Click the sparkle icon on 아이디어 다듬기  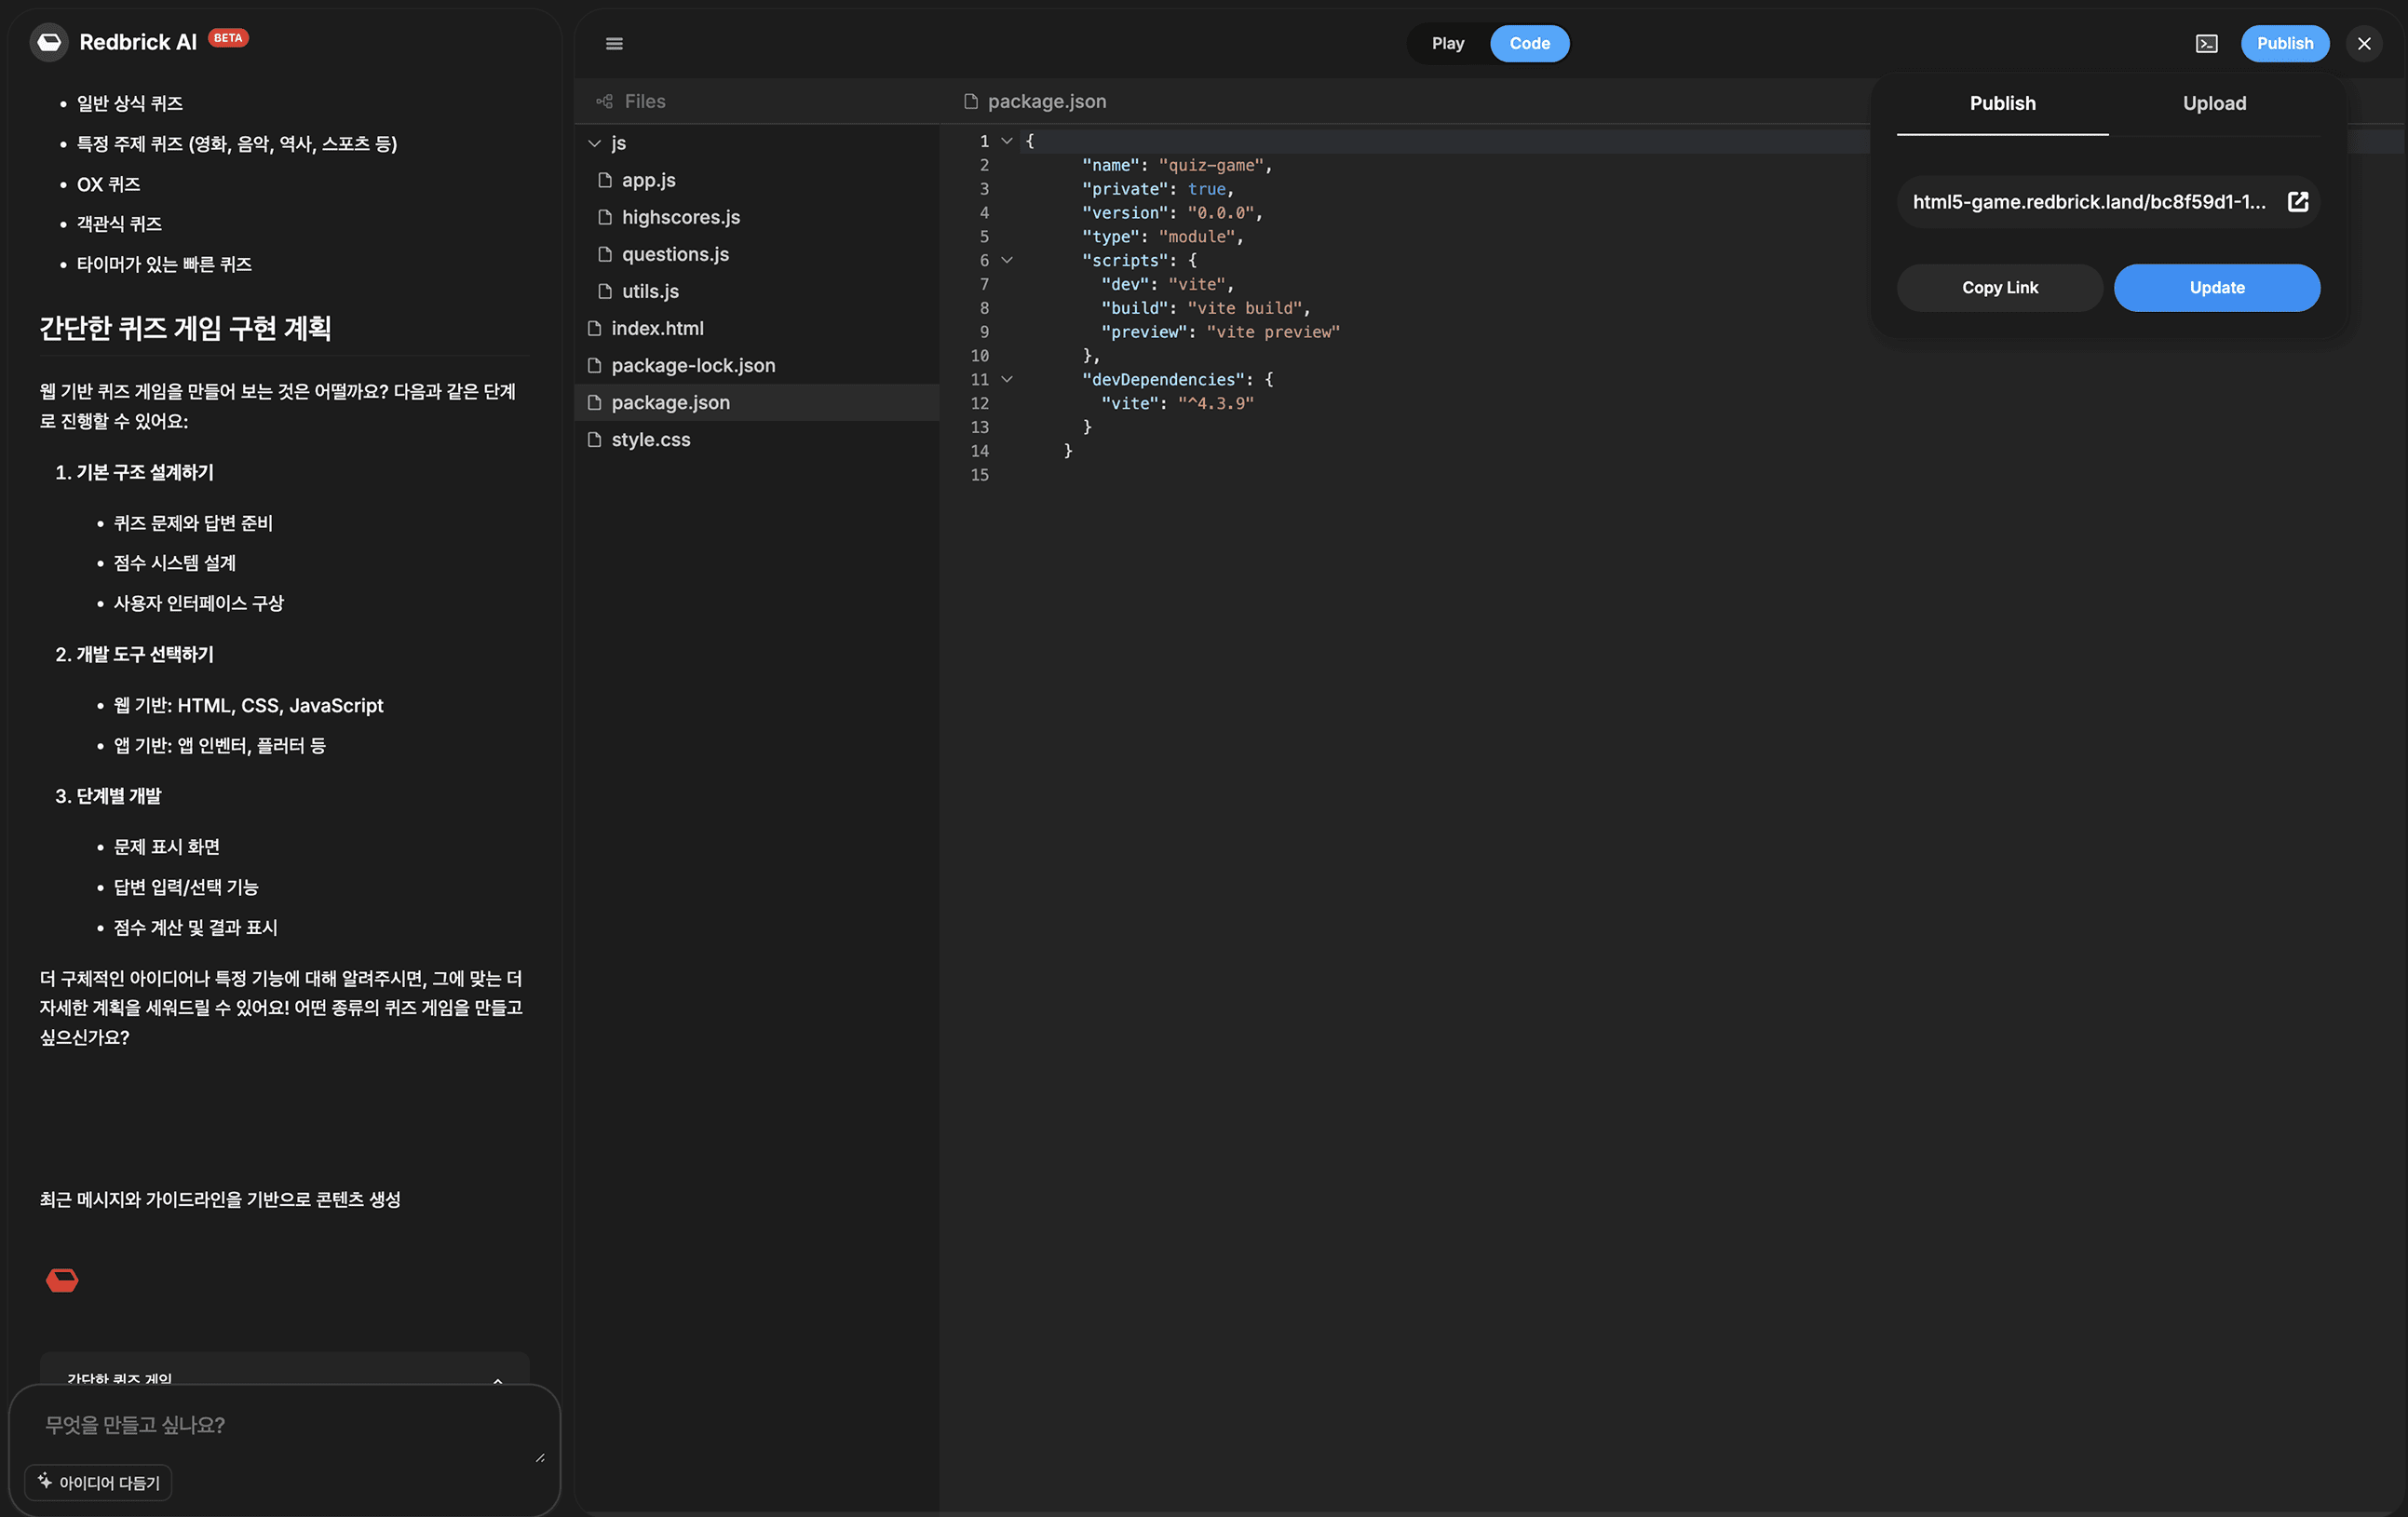point(45,1480)
